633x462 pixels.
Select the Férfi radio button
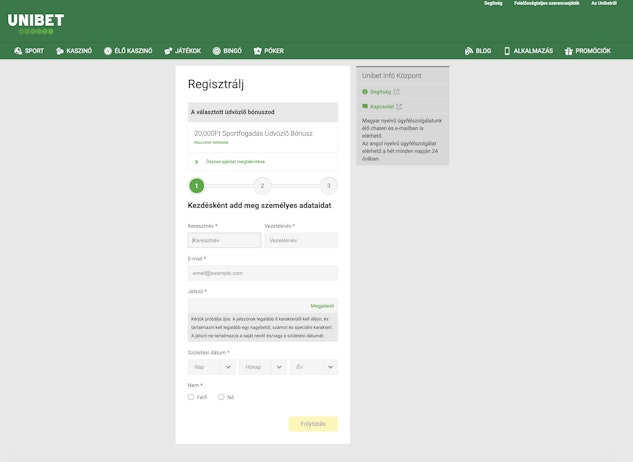[x=191, y=397]
